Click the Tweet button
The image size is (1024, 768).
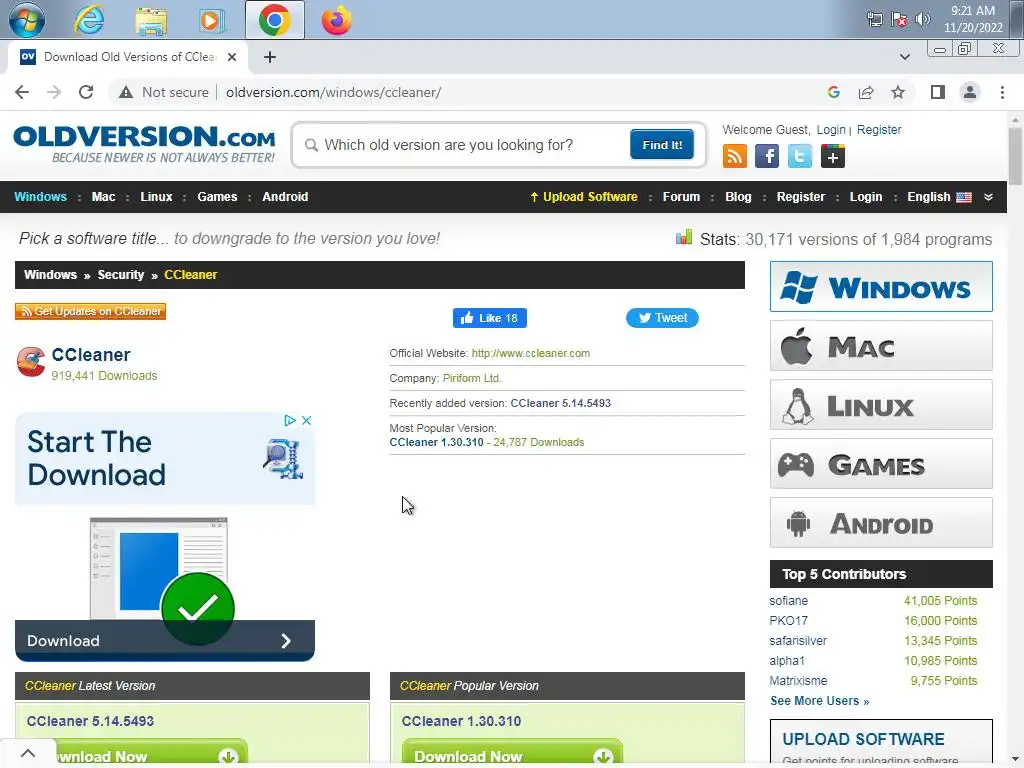click(x=662, y=318)
